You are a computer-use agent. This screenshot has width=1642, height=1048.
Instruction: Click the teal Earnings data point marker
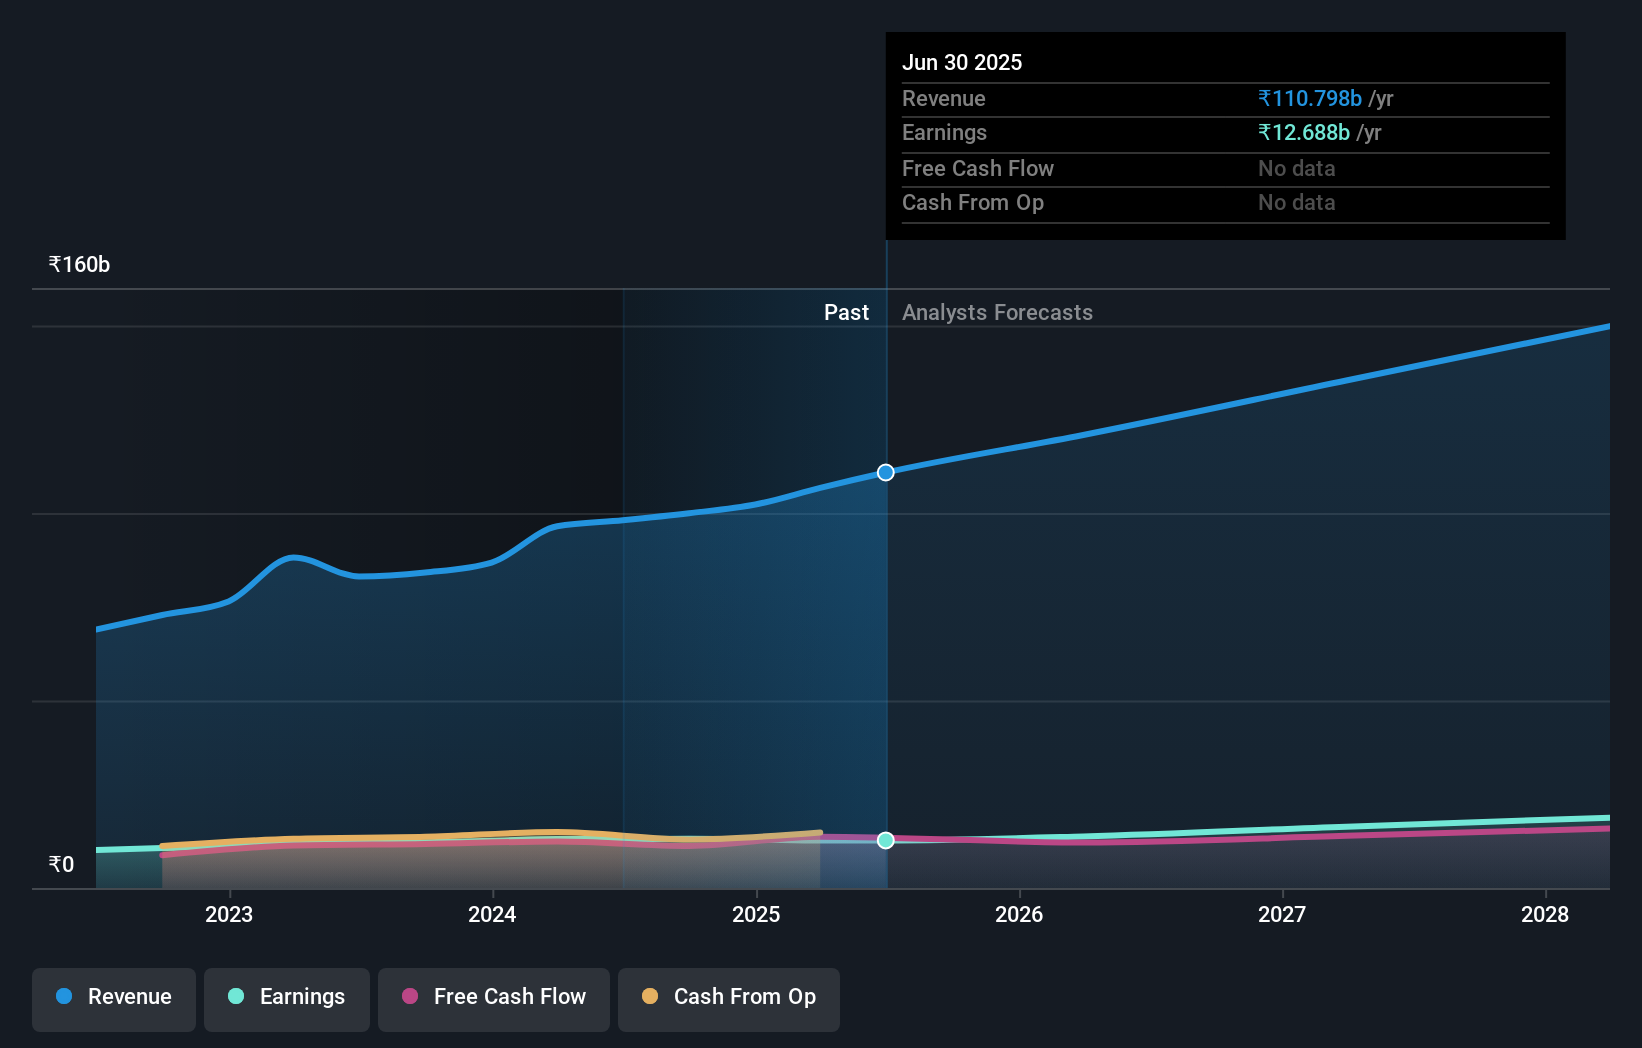(x=886, y=840)
